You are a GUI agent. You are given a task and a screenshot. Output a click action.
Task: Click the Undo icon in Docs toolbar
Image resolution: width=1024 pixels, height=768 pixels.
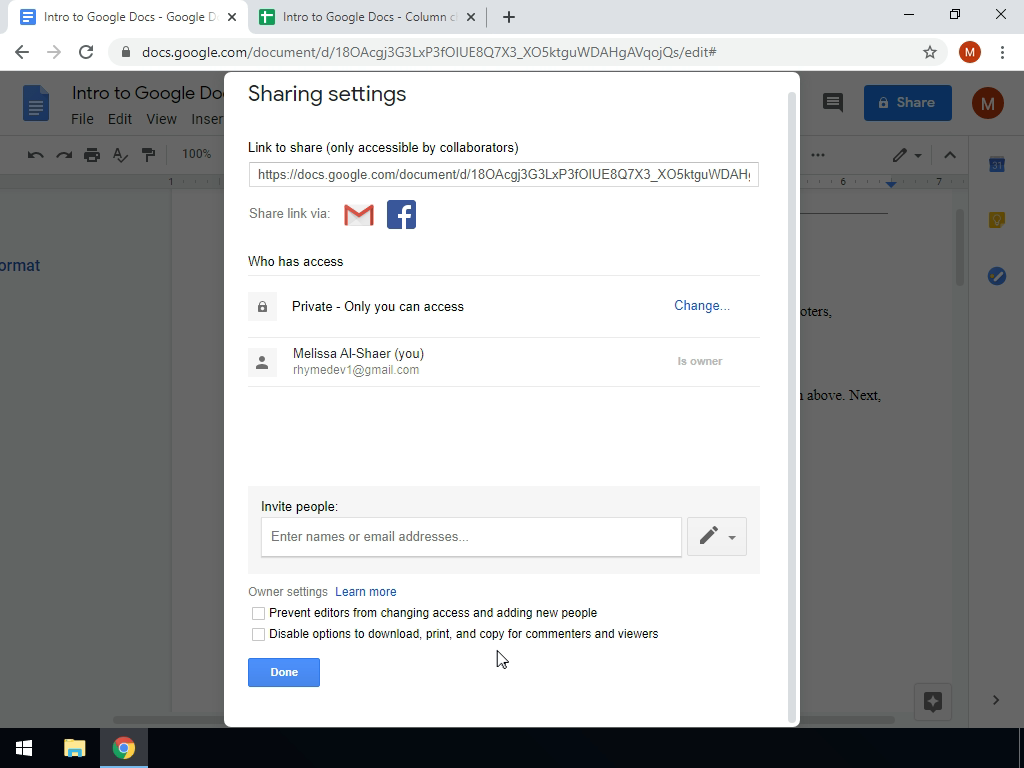pyautogui.click(x=36, y=155)
